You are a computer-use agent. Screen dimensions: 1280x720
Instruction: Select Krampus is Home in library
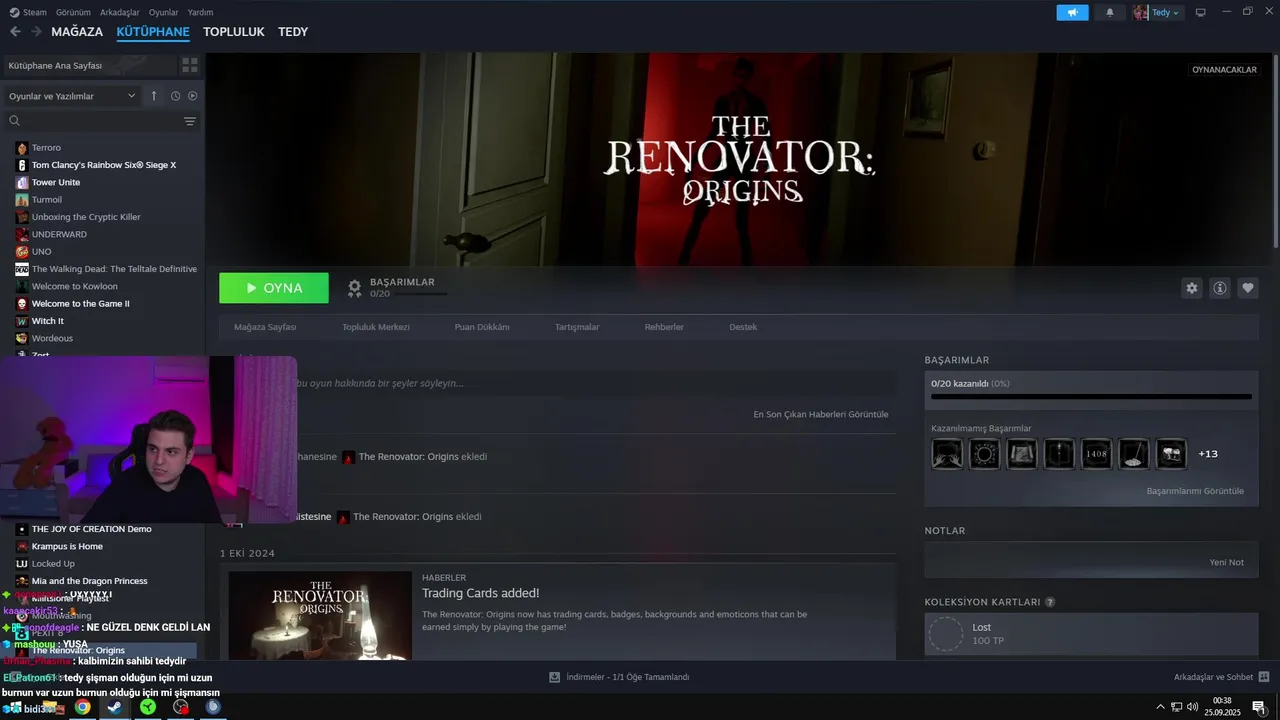67,546
